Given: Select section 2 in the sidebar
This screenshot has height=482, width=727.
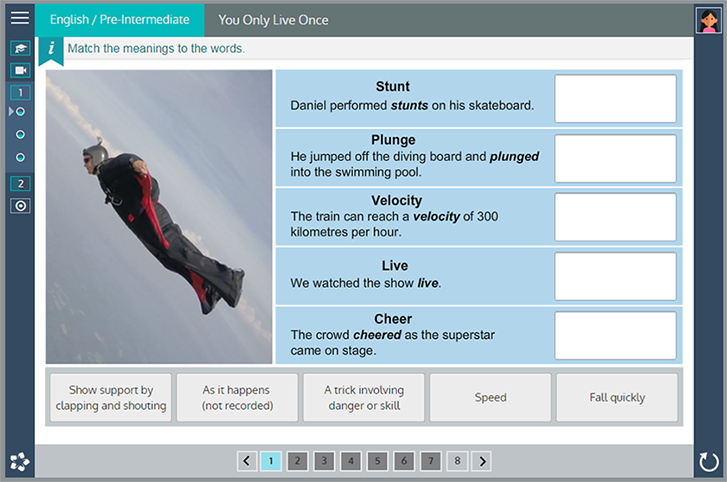Looking at the screenshot, I should coord(21,183).
